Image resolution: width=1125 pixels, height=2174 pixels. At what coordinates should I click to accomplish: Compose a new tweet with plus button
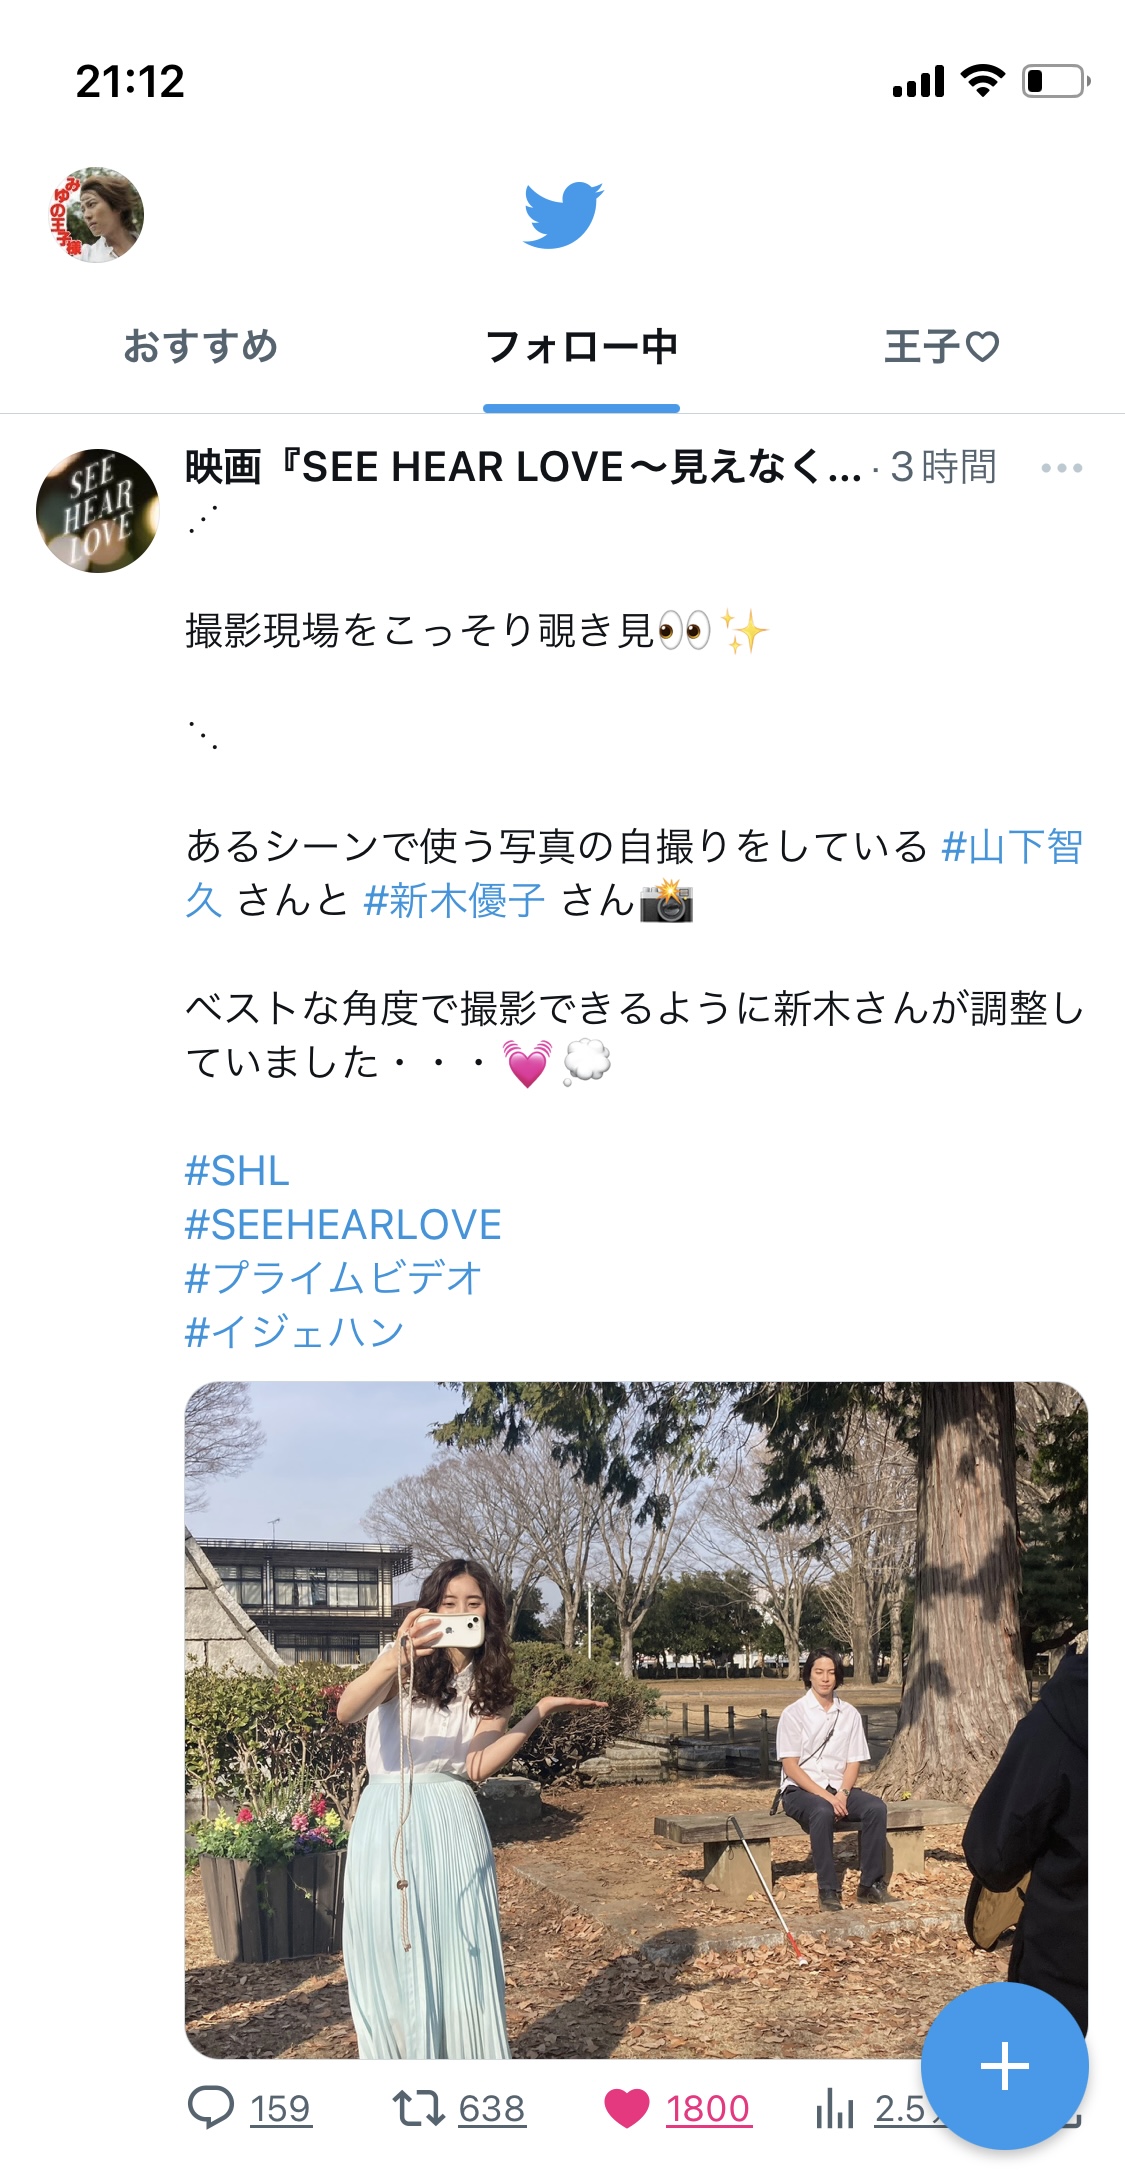tap(1004, 2065)
